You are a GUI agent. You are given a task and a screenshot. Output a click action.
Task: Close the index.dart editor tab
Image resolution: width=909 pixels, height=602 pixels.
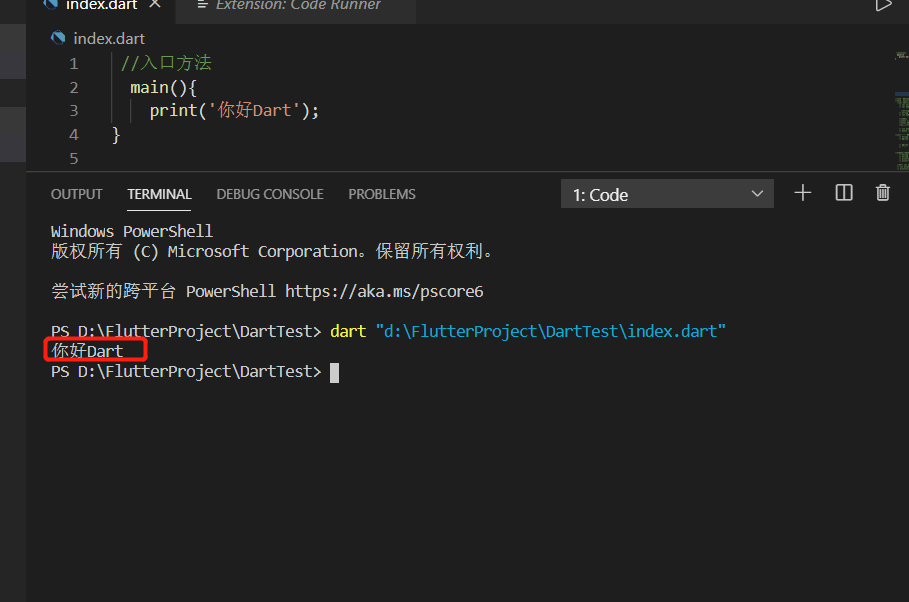[x=155, y=4]
